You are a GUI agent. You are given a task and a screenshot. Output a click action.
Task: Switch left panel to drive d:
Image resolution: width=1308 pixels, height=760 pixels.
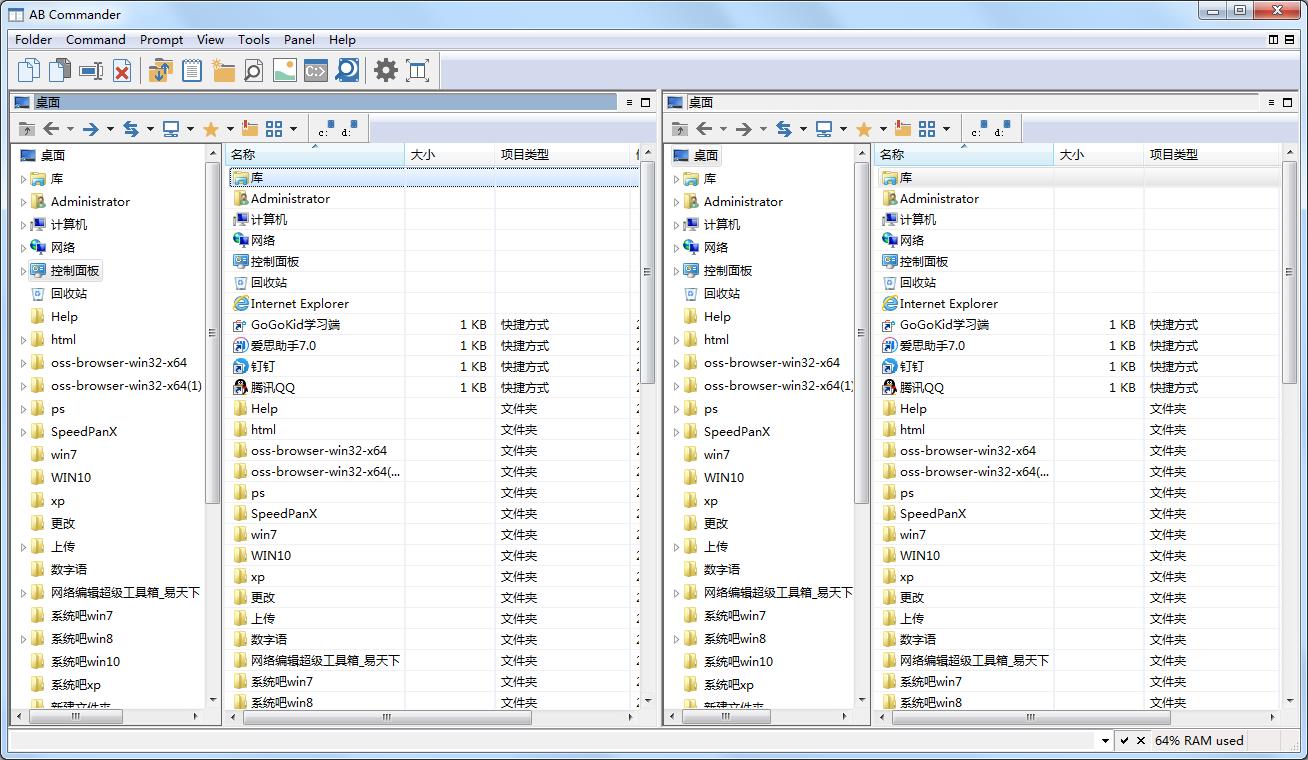point(349,129)
